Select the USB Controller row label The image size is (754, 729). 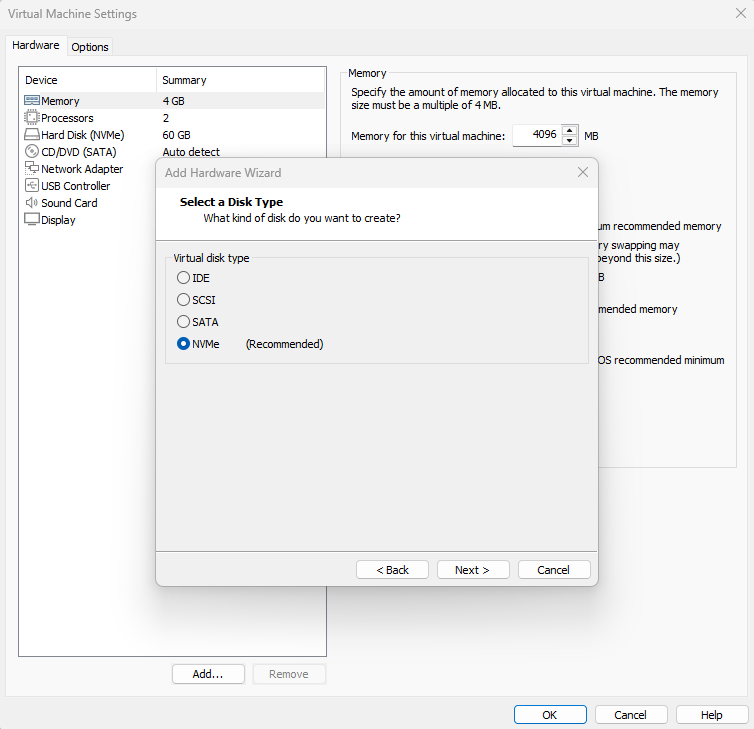pyautogui.click(x=75, y=186)
